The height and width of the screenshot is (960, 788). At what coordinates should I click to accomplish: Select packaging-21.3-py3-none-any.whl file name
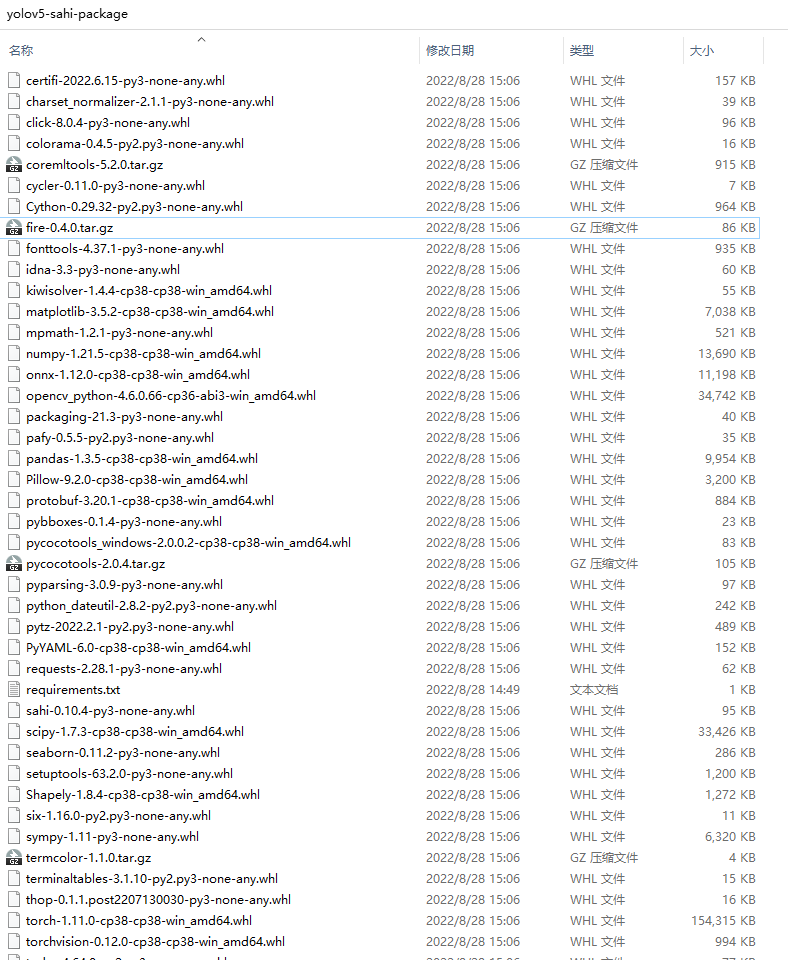pos(124,417)
